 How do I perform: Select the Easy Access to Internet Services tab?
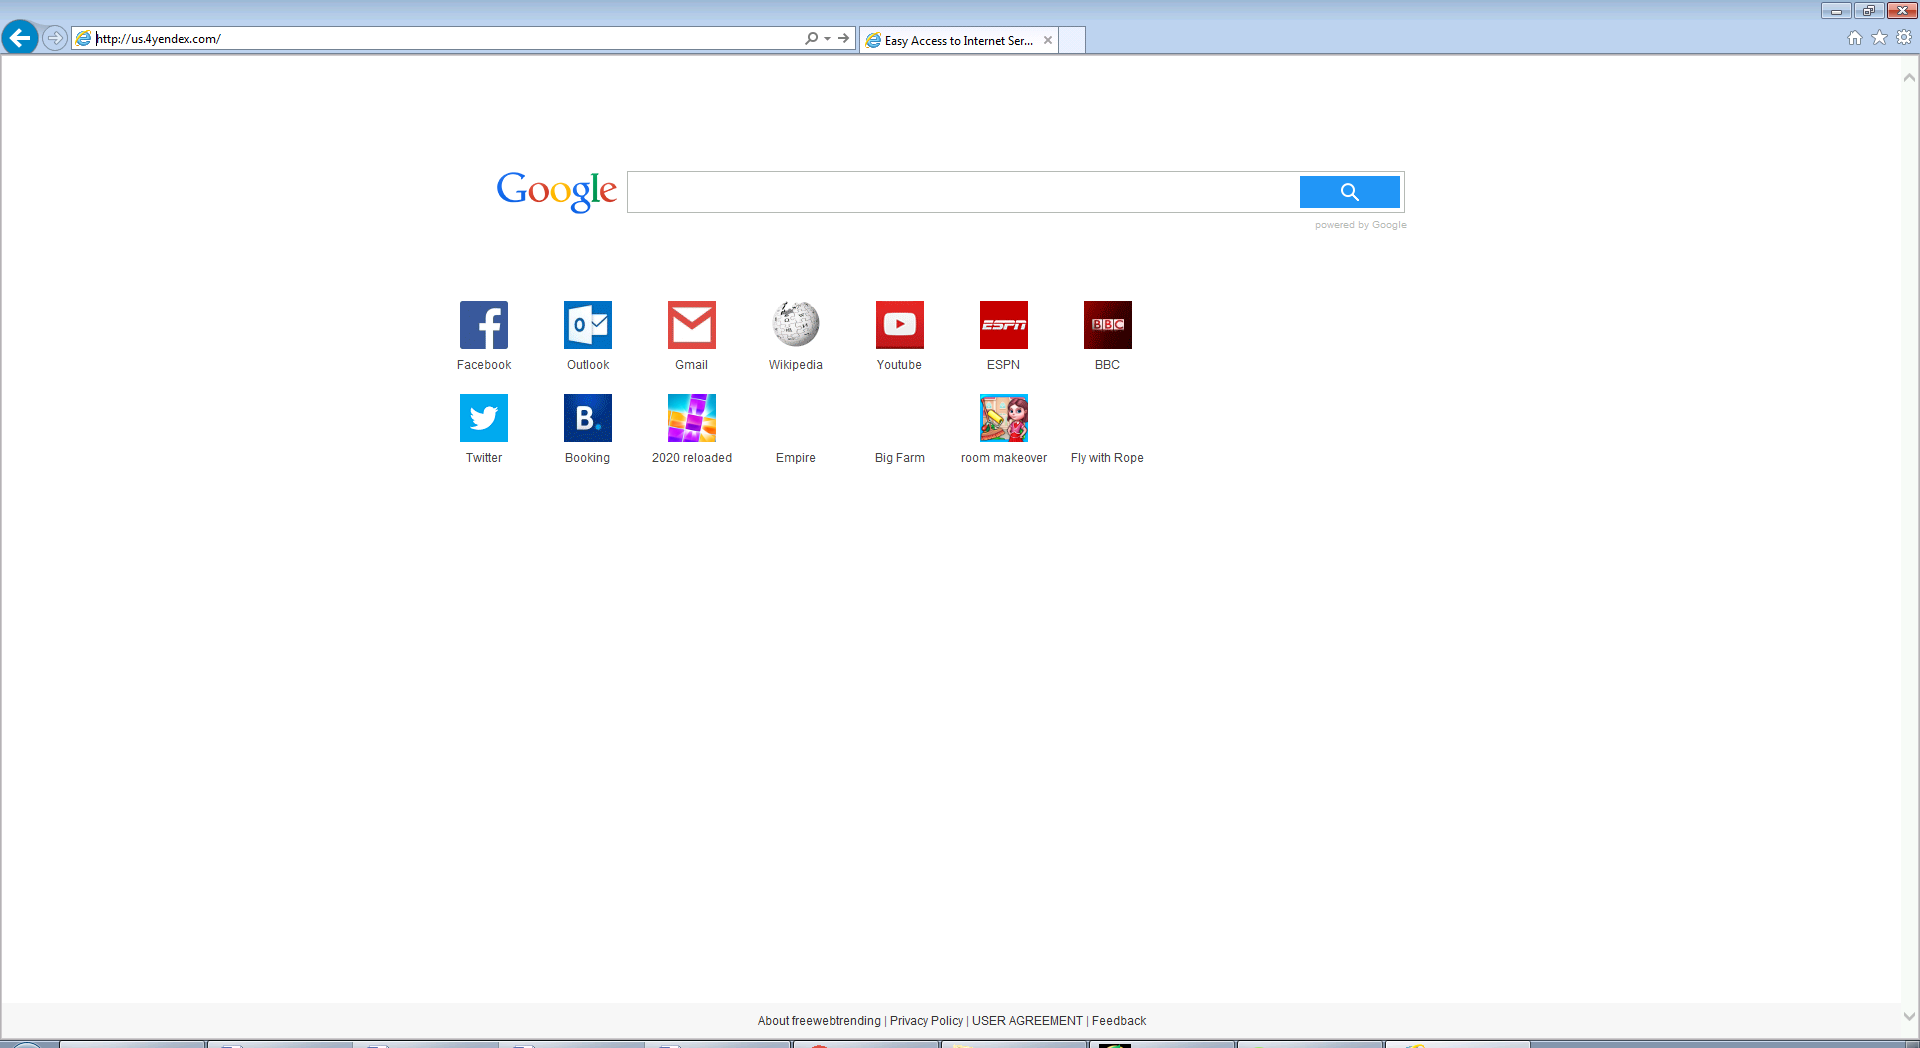tap(958, 40)
